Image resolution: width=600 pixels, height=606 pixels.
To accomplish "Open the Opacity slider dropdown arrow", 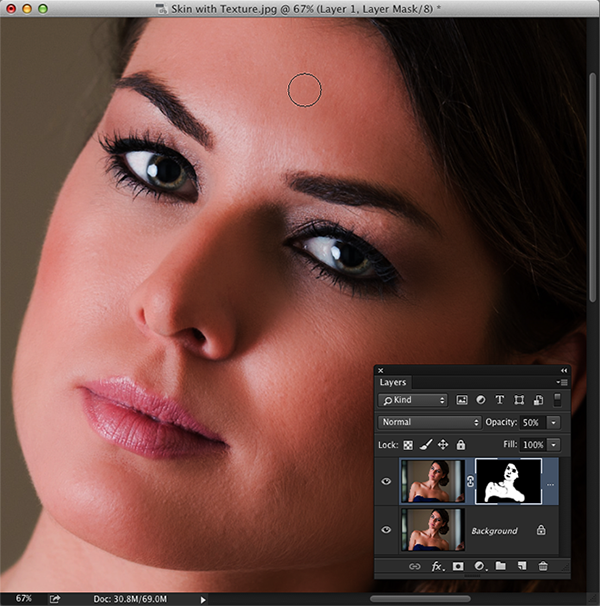I will (553, 422).
